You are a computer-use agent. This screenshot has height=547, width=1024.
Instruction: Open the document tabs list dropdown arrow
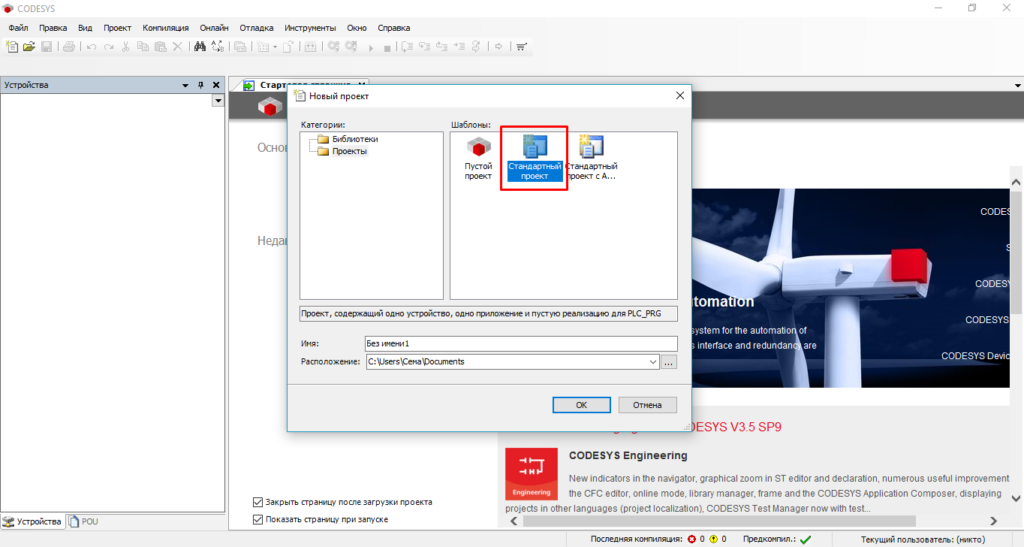[x=1017, y=86]
